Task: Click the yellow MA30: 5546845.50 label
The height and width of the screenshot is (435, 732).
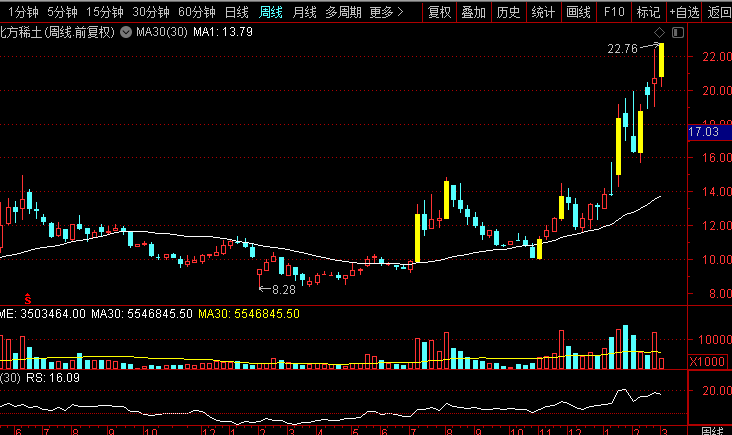Action: pyautogui.click(x=249, y=314)
